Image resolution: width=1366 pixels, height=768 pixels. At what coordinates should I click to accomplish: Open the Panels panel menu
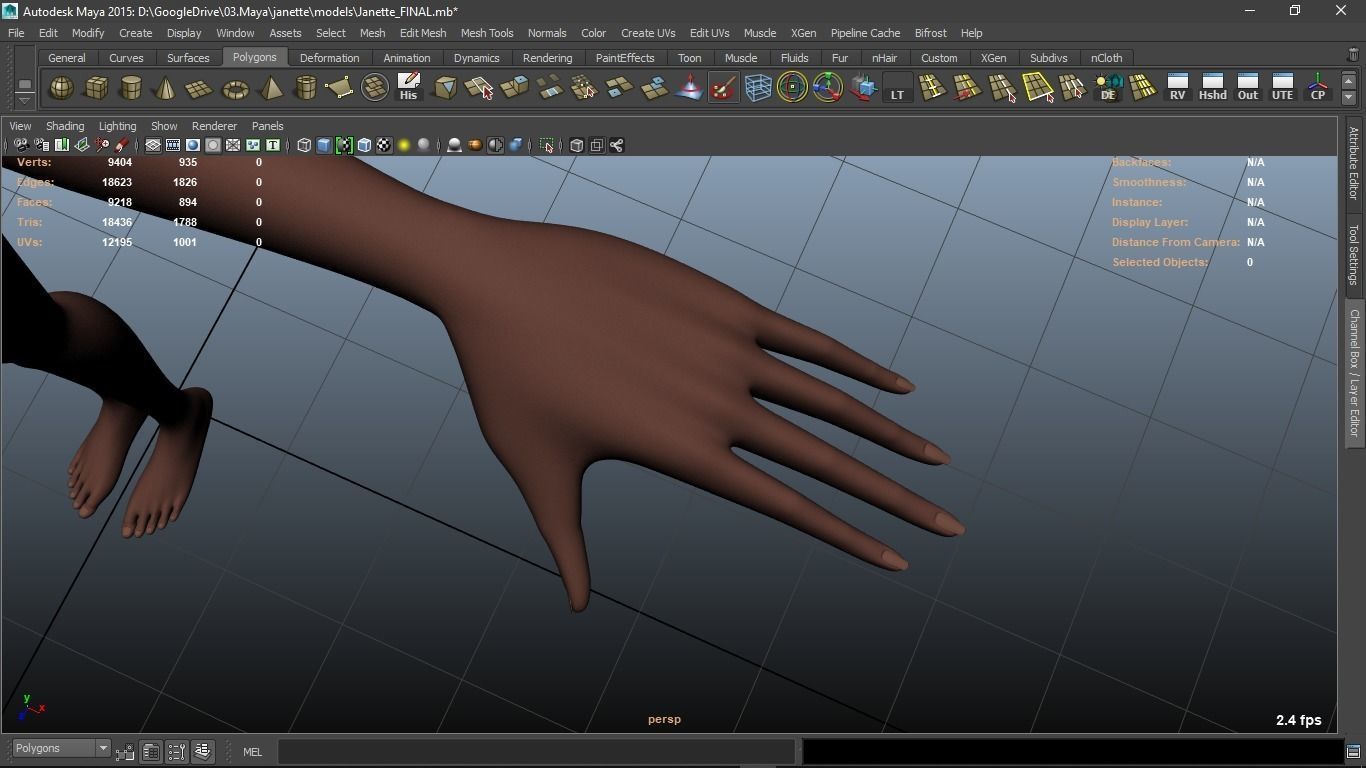click(x=267, y=126)
